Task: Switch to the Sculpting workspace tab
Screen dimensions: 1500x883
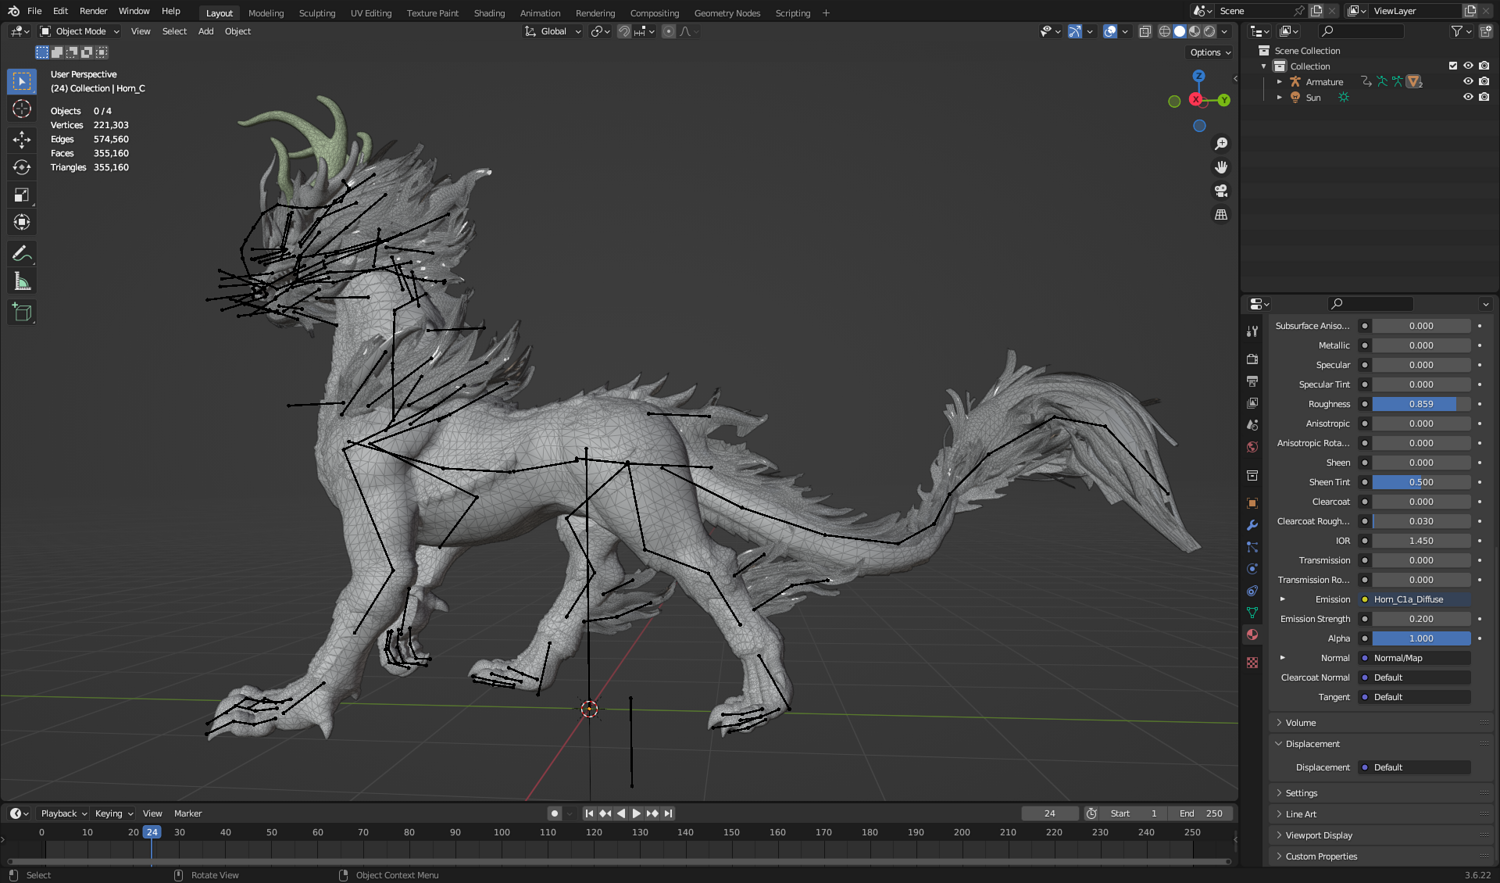Action: [x=317, y=13]
